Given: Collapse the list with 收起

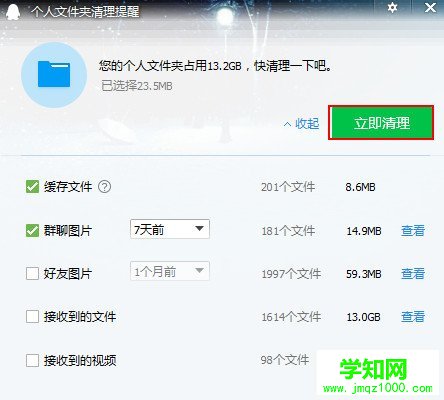Looking at the screenshot, I should coord(301,124).
